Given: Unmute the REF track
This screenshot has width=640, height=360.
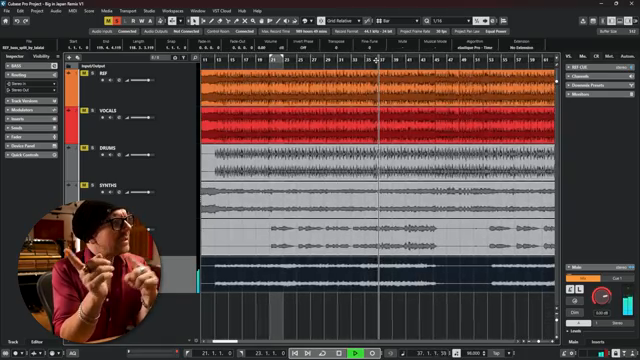Looking at the screenshot, I should [x=84, y=73].
